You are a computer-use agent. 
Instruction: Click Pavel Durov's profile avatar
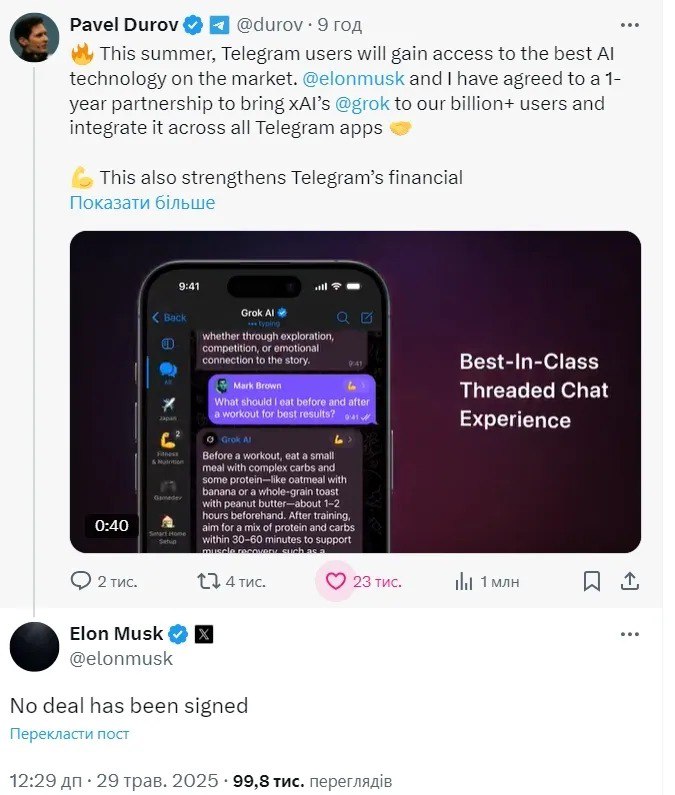point(33,39)
